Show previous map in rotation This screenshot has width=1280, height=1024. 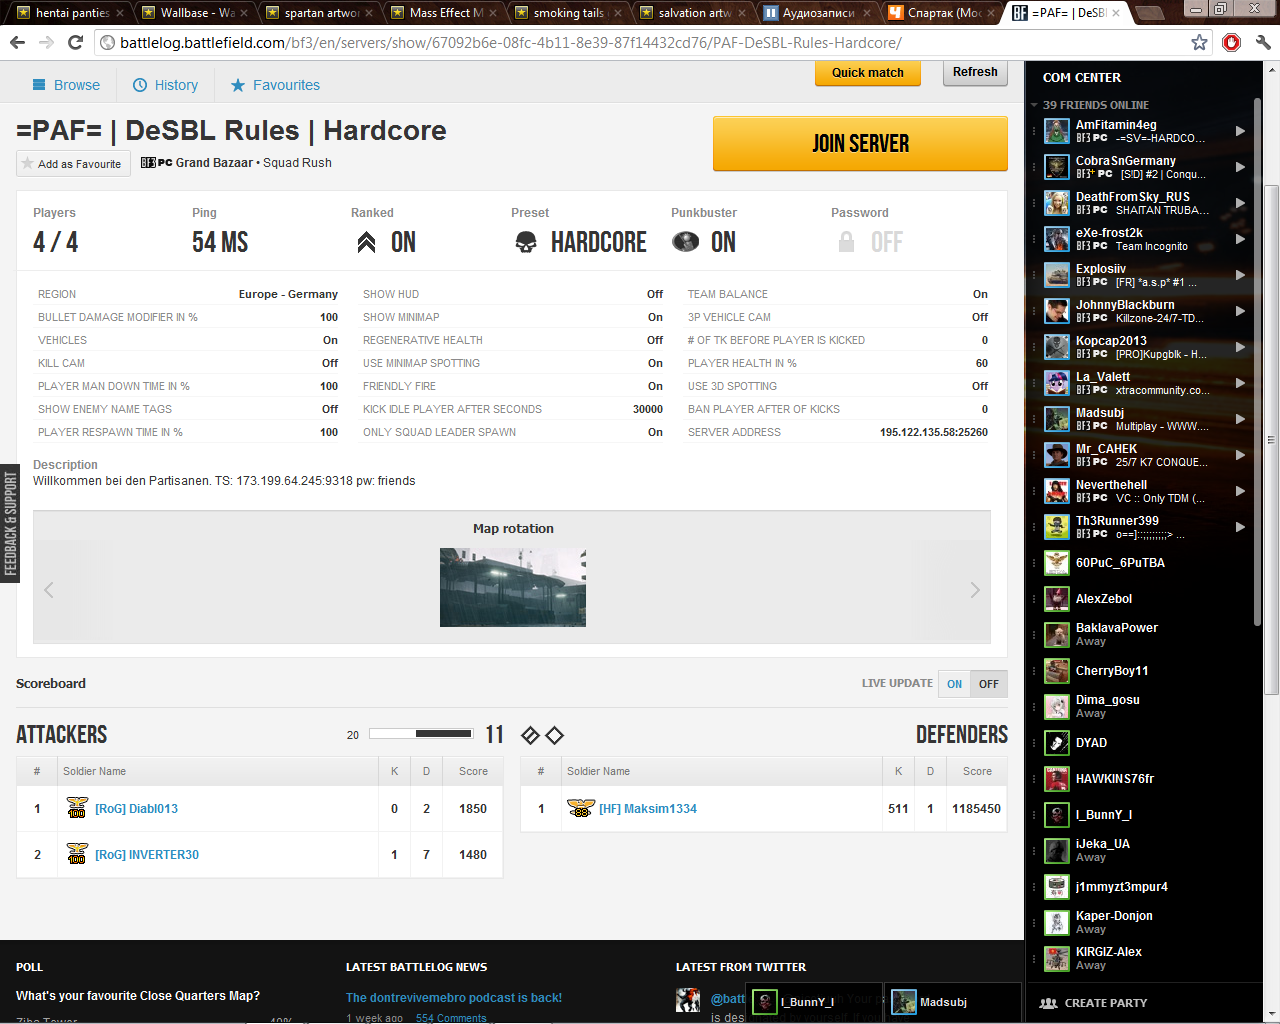click(49, 590)
